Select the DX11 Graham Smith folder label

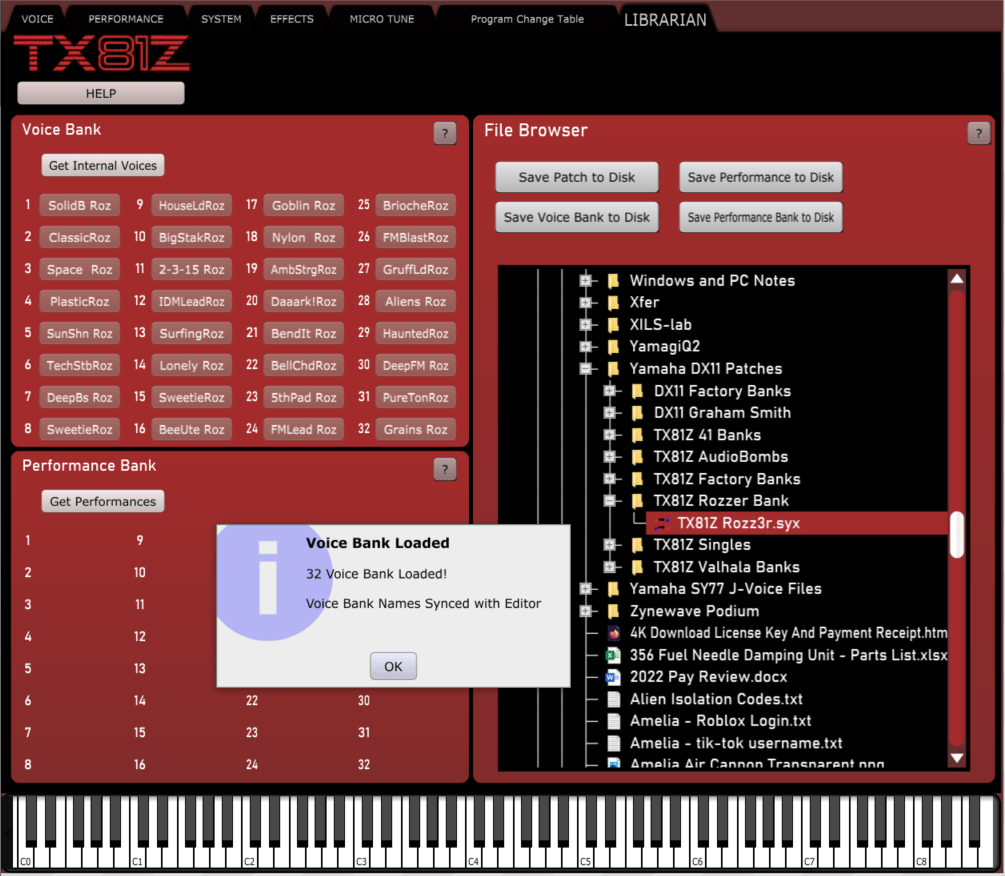coord(722,413)
